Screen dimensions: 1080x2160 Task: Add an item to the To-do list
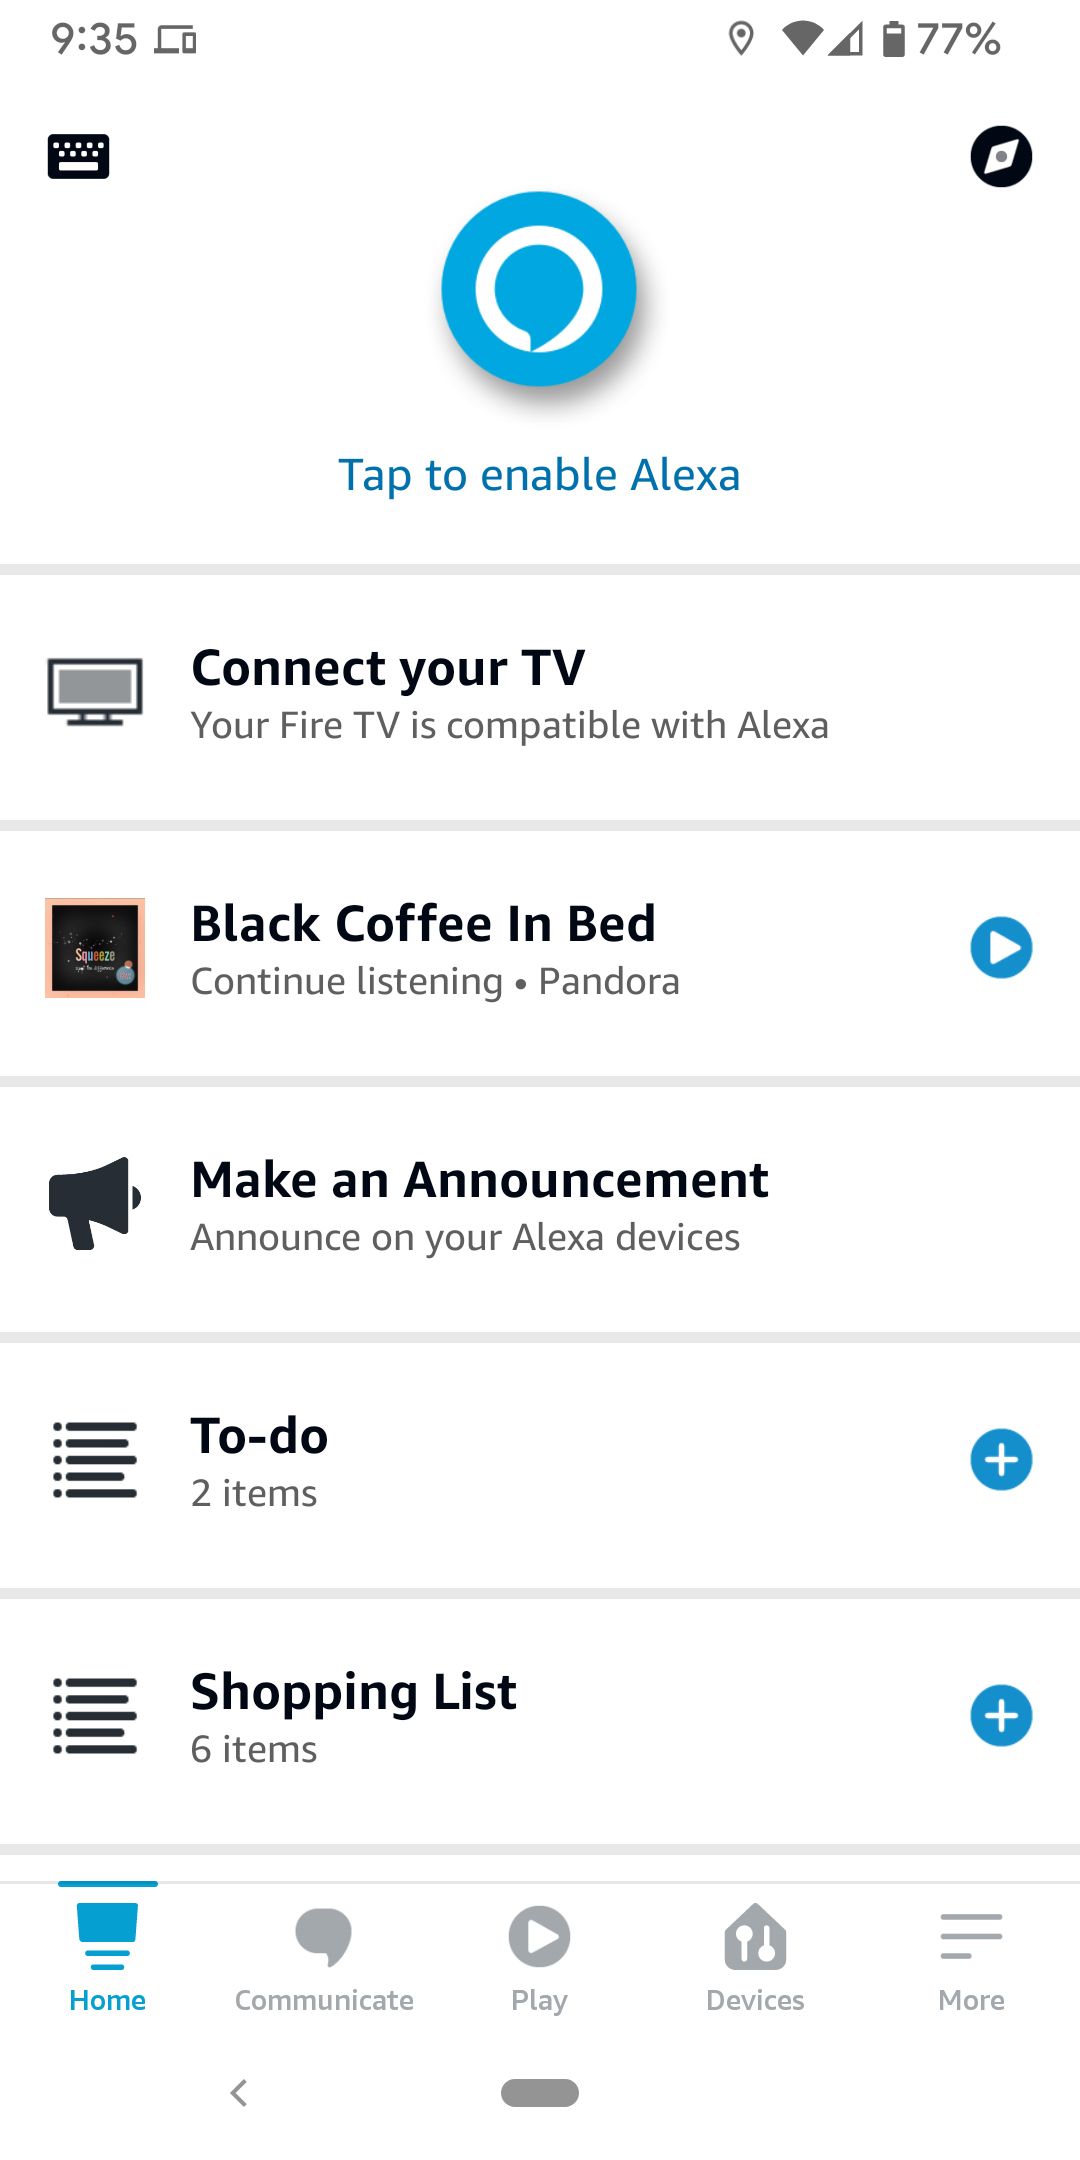coord(1001,1459)
